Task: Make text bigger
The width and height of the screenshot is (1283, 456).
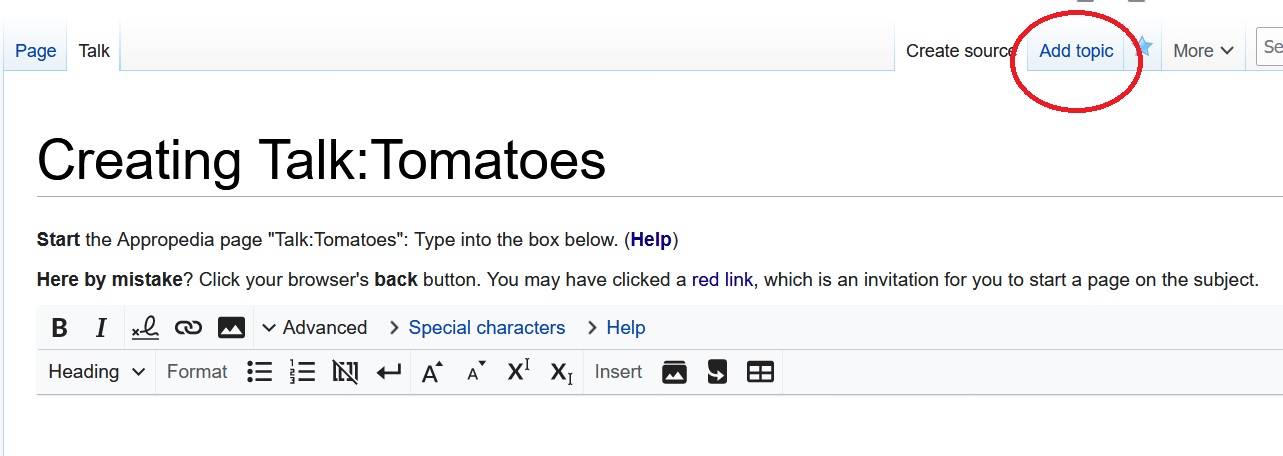Action: (432, 372)
